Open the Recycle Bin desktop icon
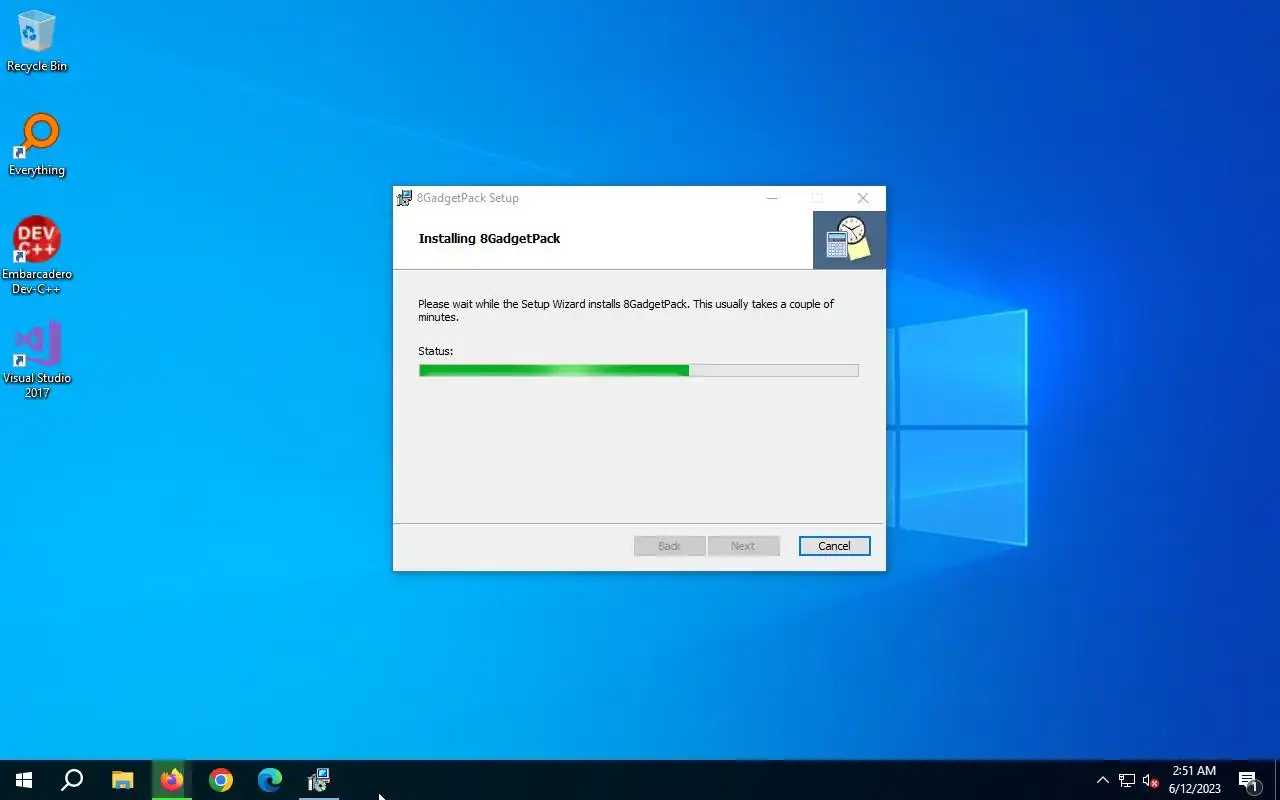Viewport: 1280px width, 800px height. 37,41
